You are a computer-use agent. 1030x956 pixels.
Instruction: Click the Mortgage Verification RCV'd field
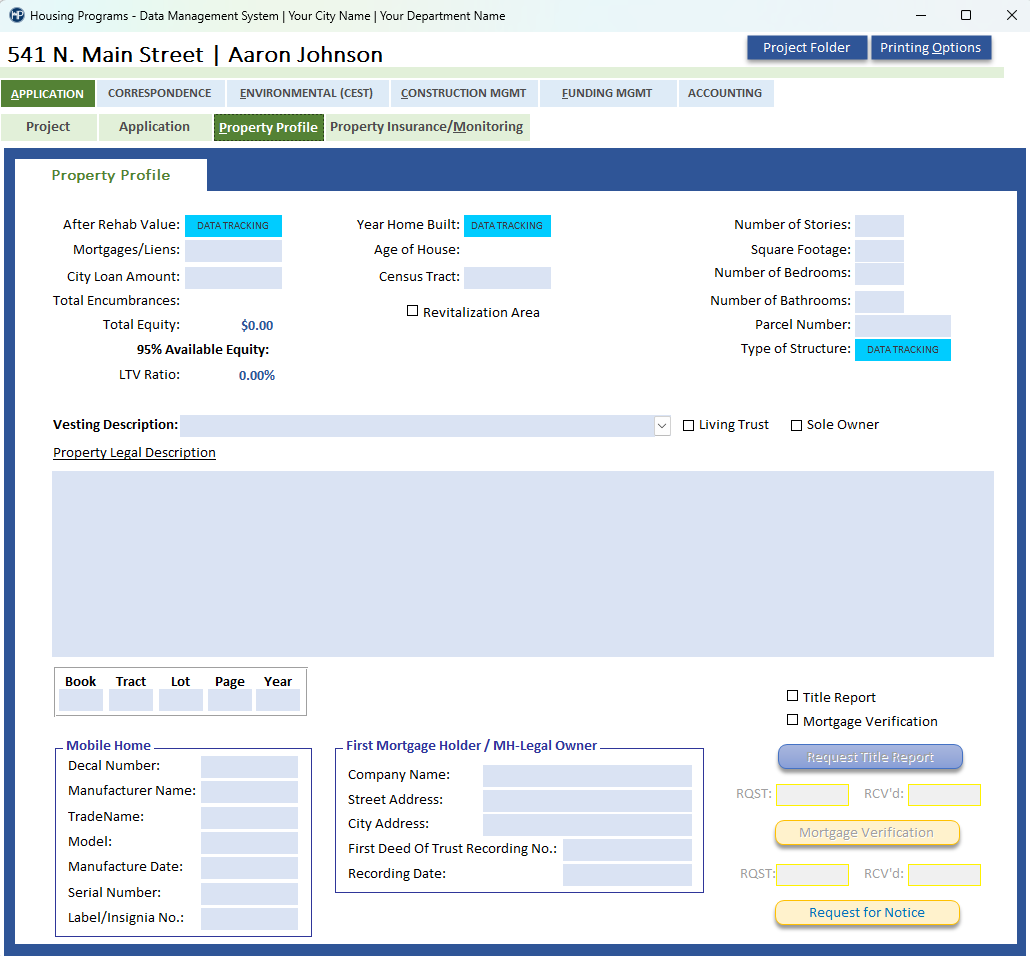[944, 875]
